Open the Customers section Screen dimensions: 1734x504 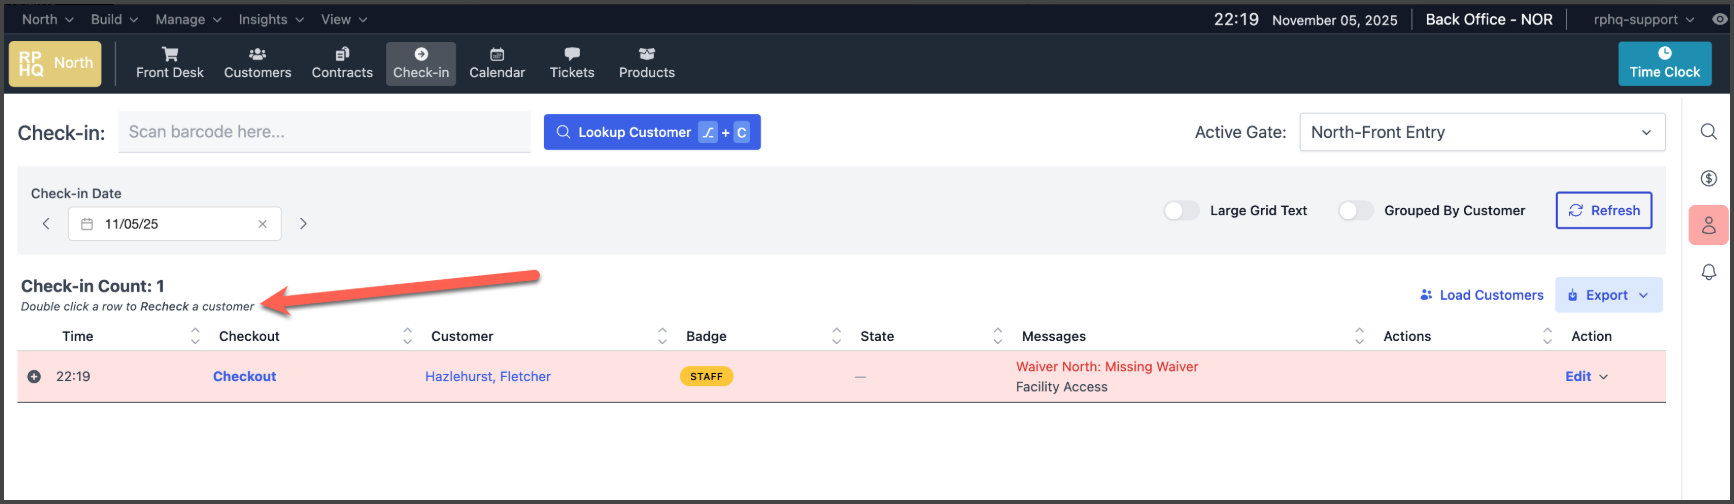point(257,63)
